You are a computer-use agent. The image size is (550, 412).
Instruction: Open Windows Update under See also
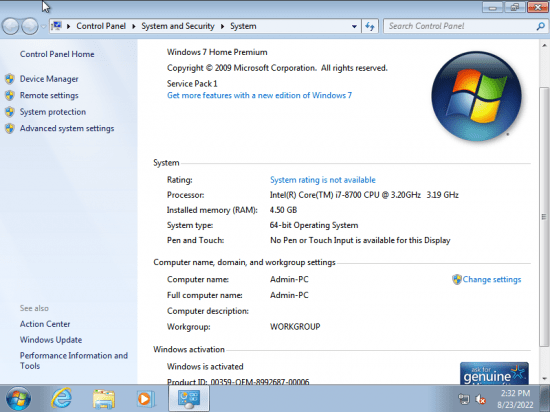51,340
